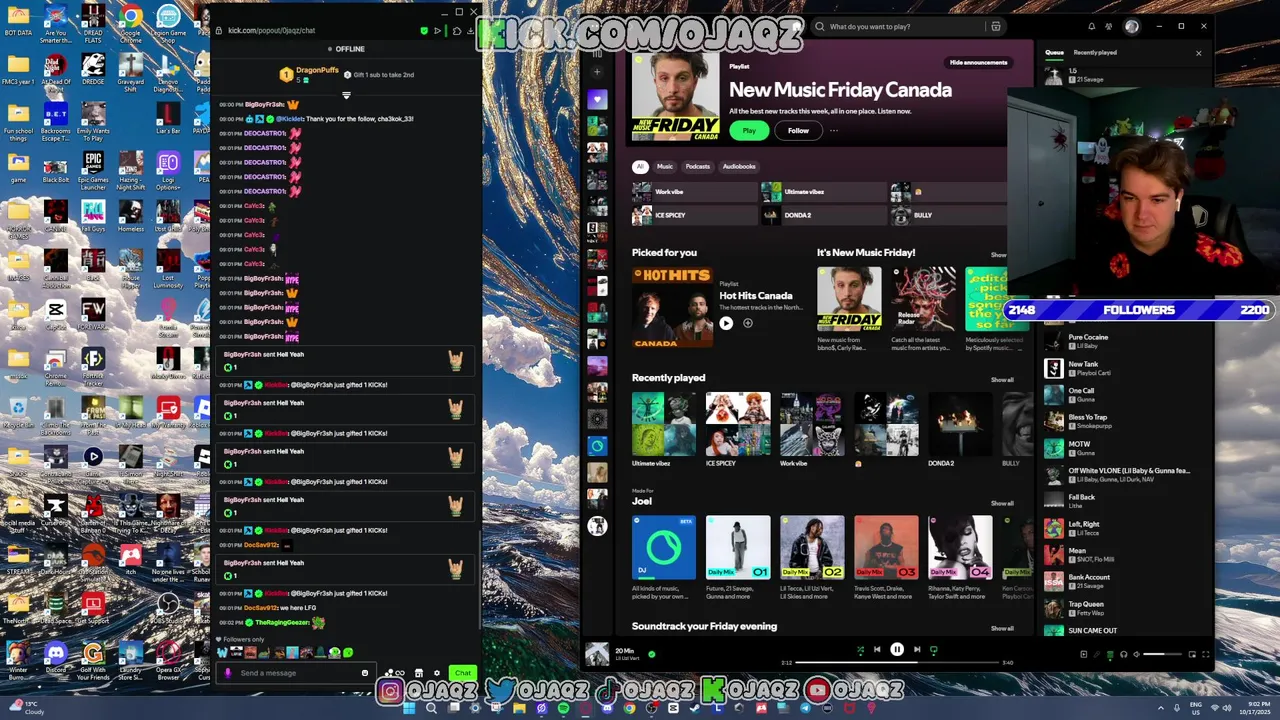Open more options dots next to Follow
This screenshot has height=720, width=1280.
click(833, 130)
